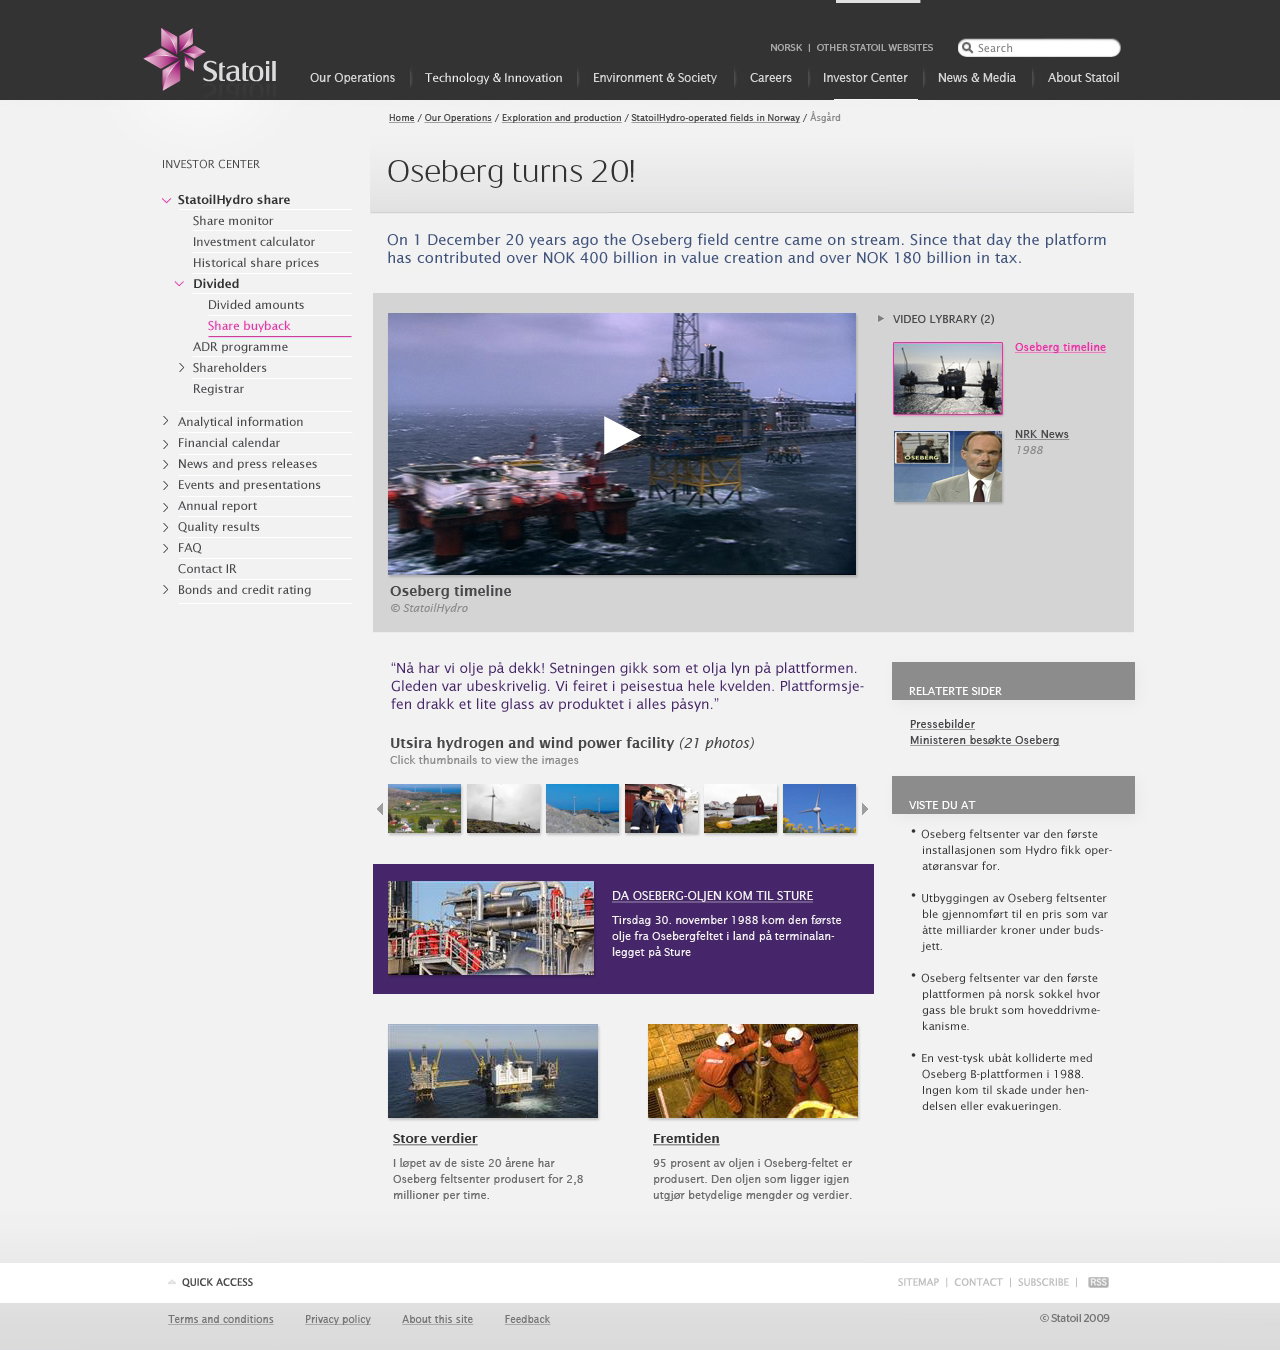Open Contact IR in sidebar
1280x1350 pixels.
click(x=207, y=569)
